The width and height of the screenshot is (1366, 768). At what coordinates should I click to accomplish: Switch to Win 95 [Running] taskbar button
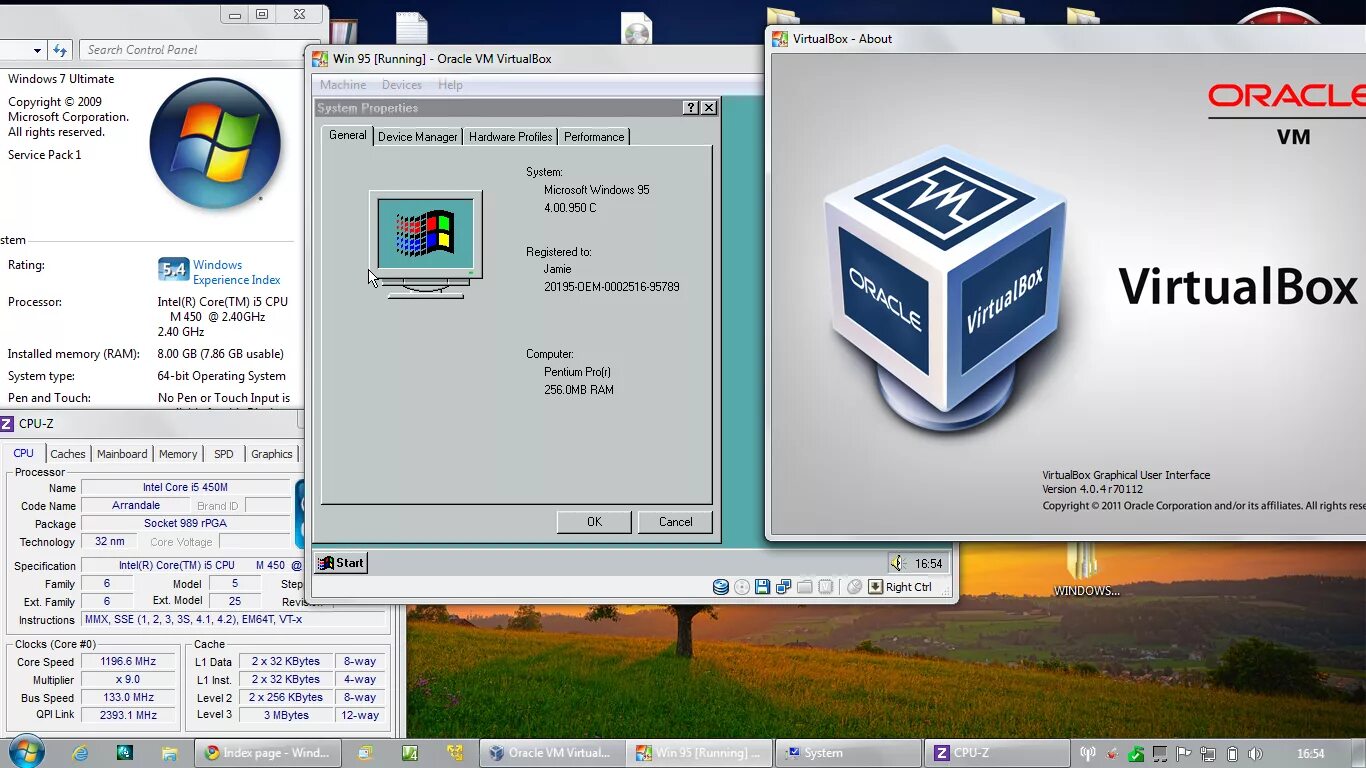[700, 753]
